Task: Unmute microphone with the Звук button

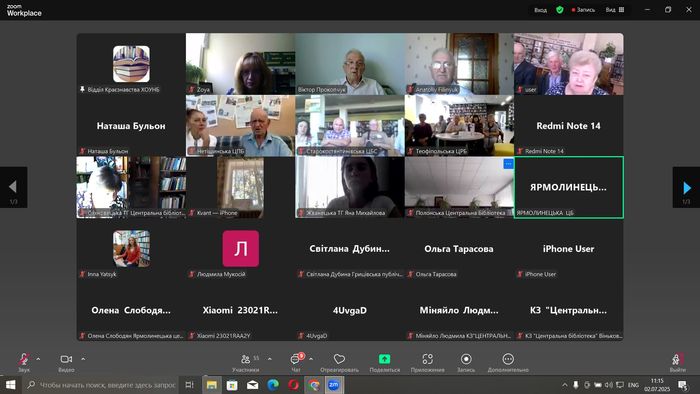Action: [x=24, y=362]
